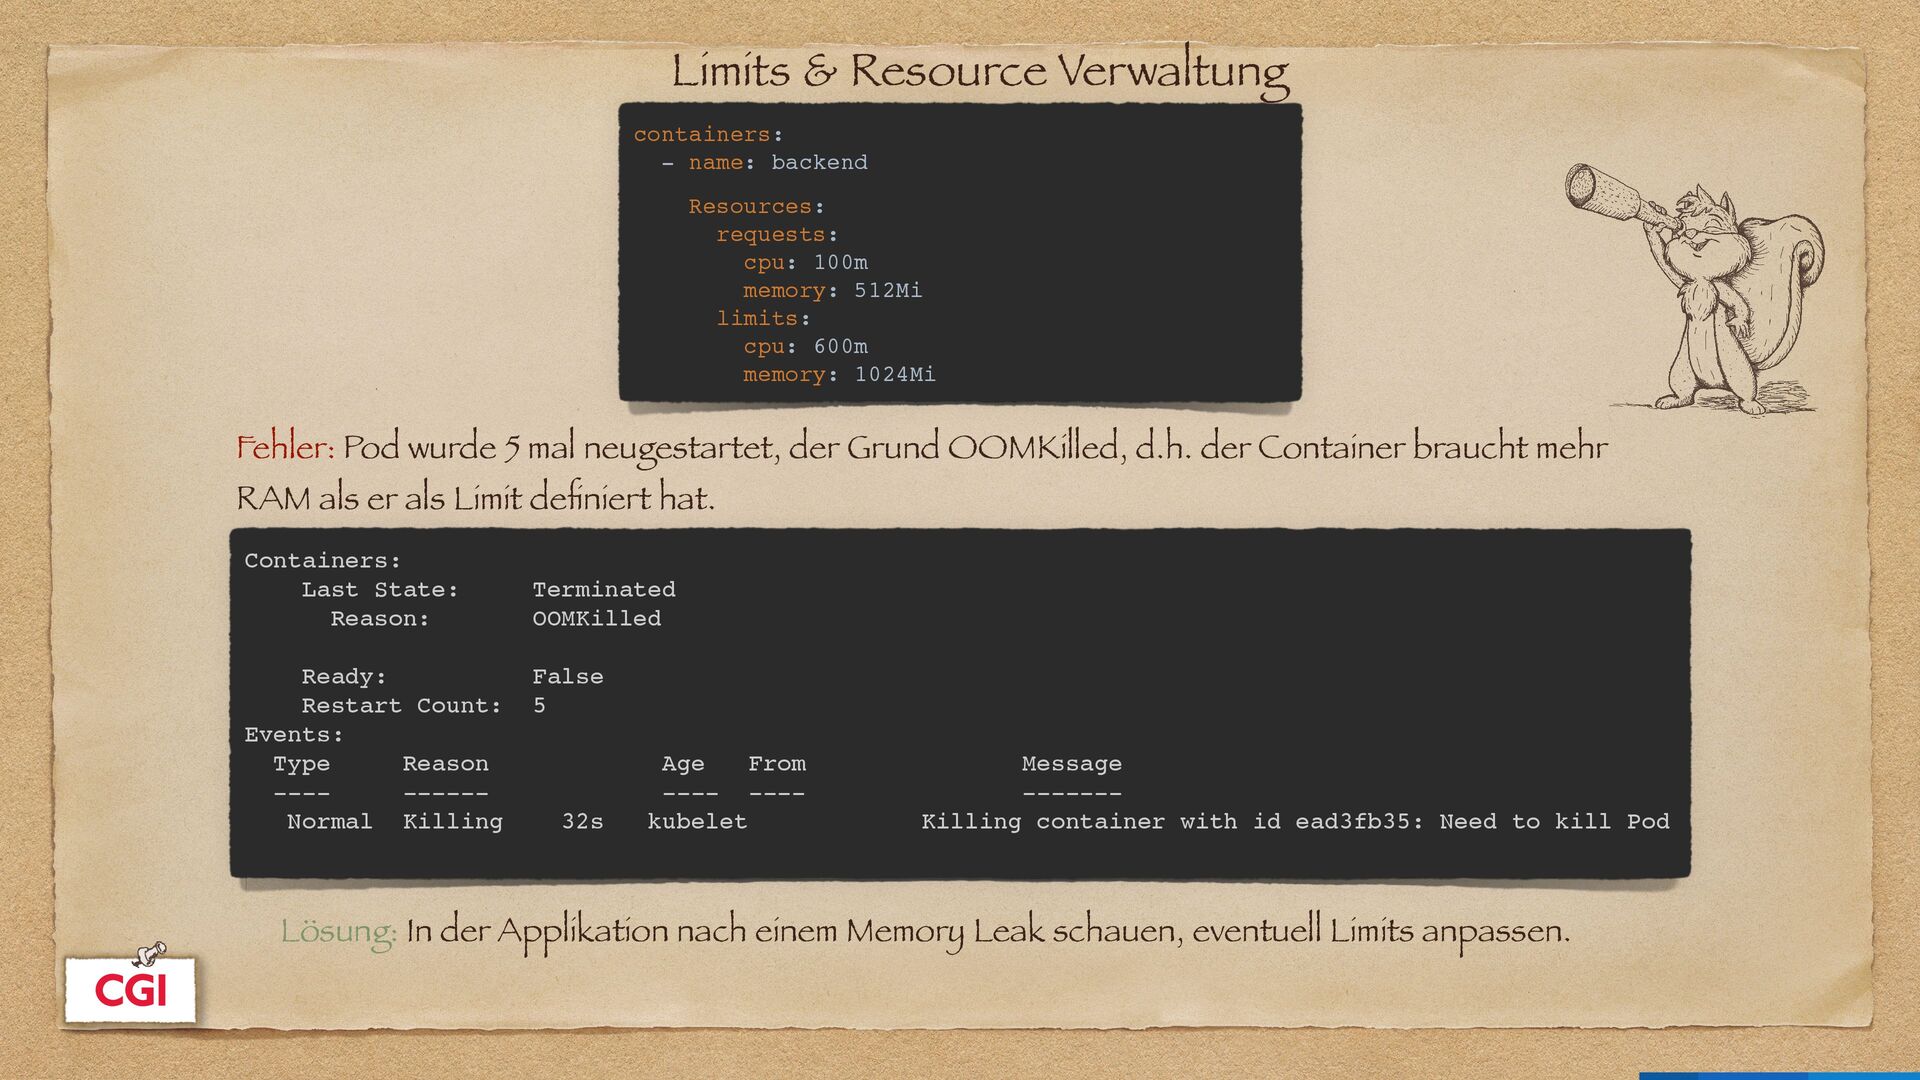The height and width of the screenshot is (1080, 1920).
Task: Click the blue bar at bottom right corner
Action: point(1780,1075)
